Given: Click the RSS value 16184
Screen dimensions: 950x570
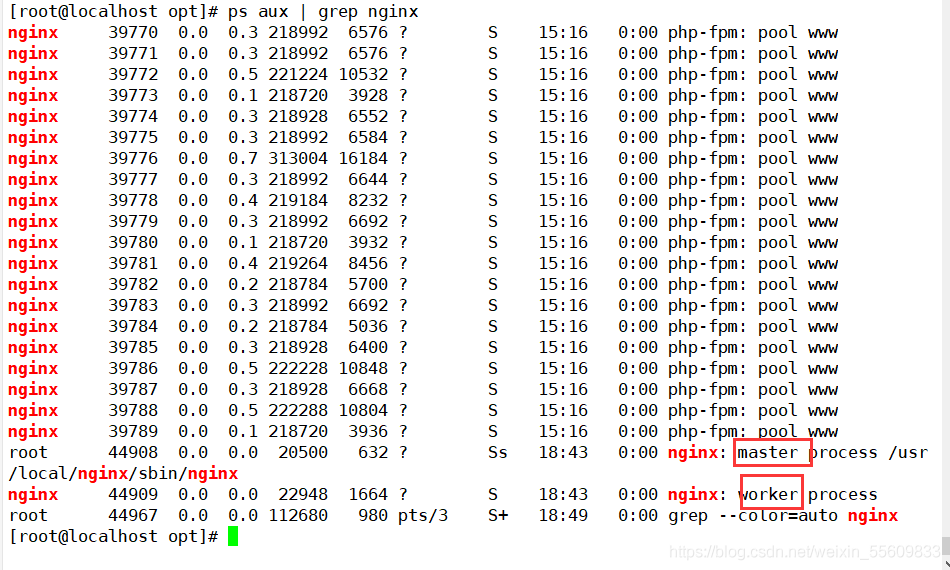Looking at the screenshot, I should [364, 158].
